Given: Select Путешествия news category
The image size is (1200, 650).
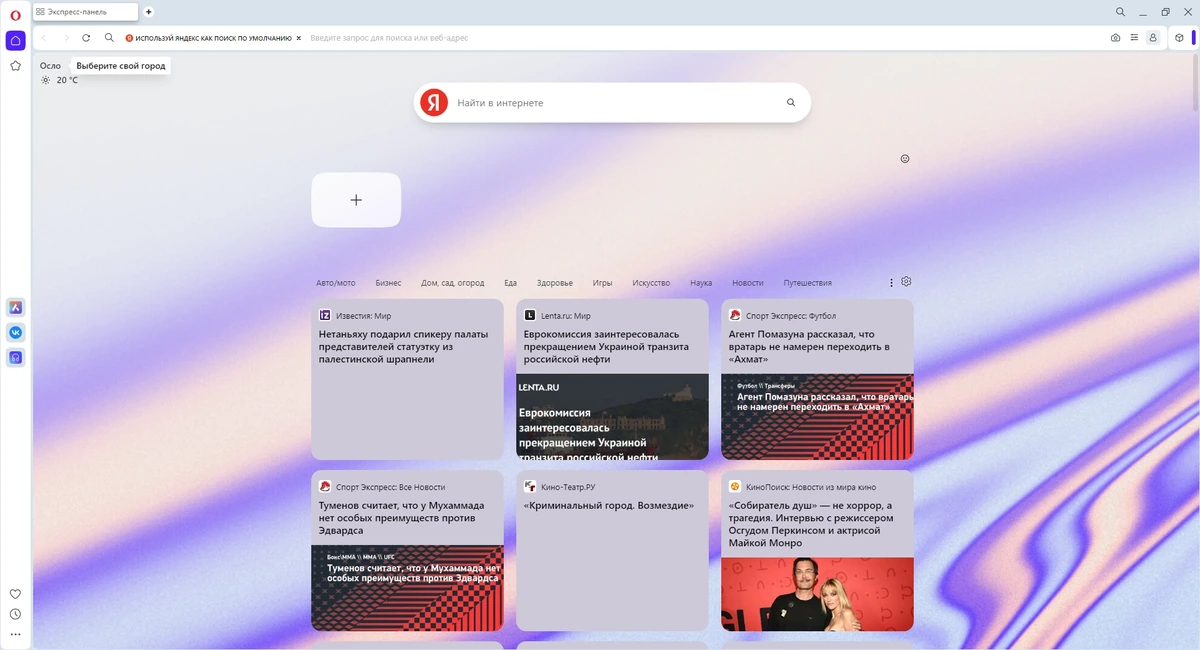Looking at the screenshot, I should (808, 283).
